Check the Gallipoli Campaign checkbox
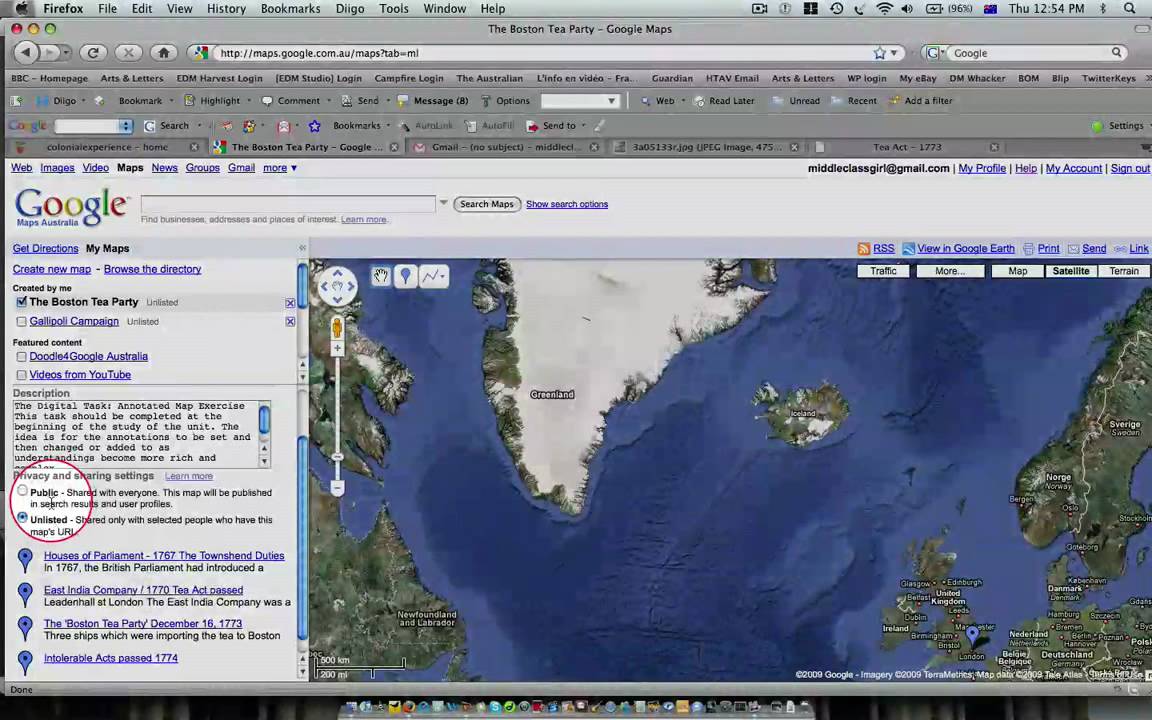Screen dimensions: 1152x720 (21, 322)
